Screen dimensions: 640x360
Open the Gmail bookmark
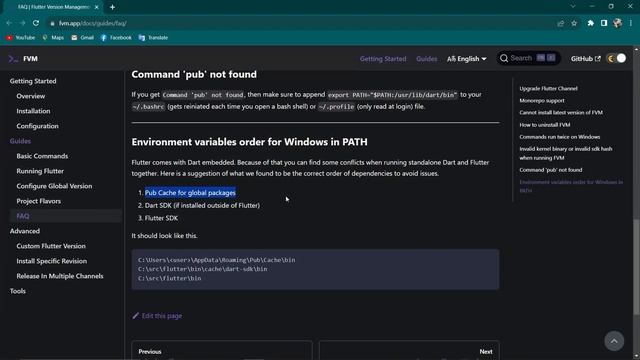click(x=82, y=38)
